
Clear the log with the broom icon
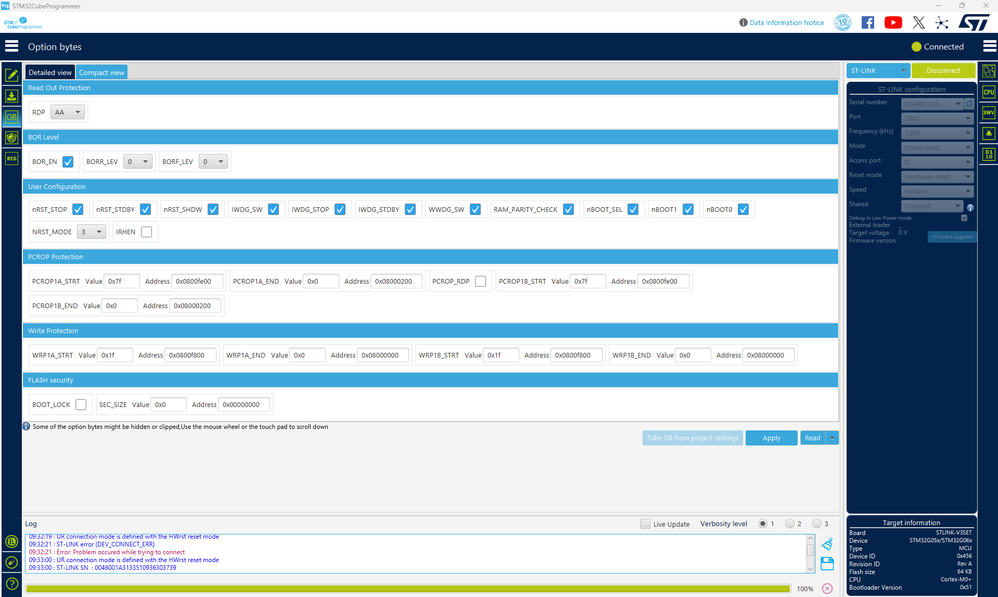[x=827, y=544]
